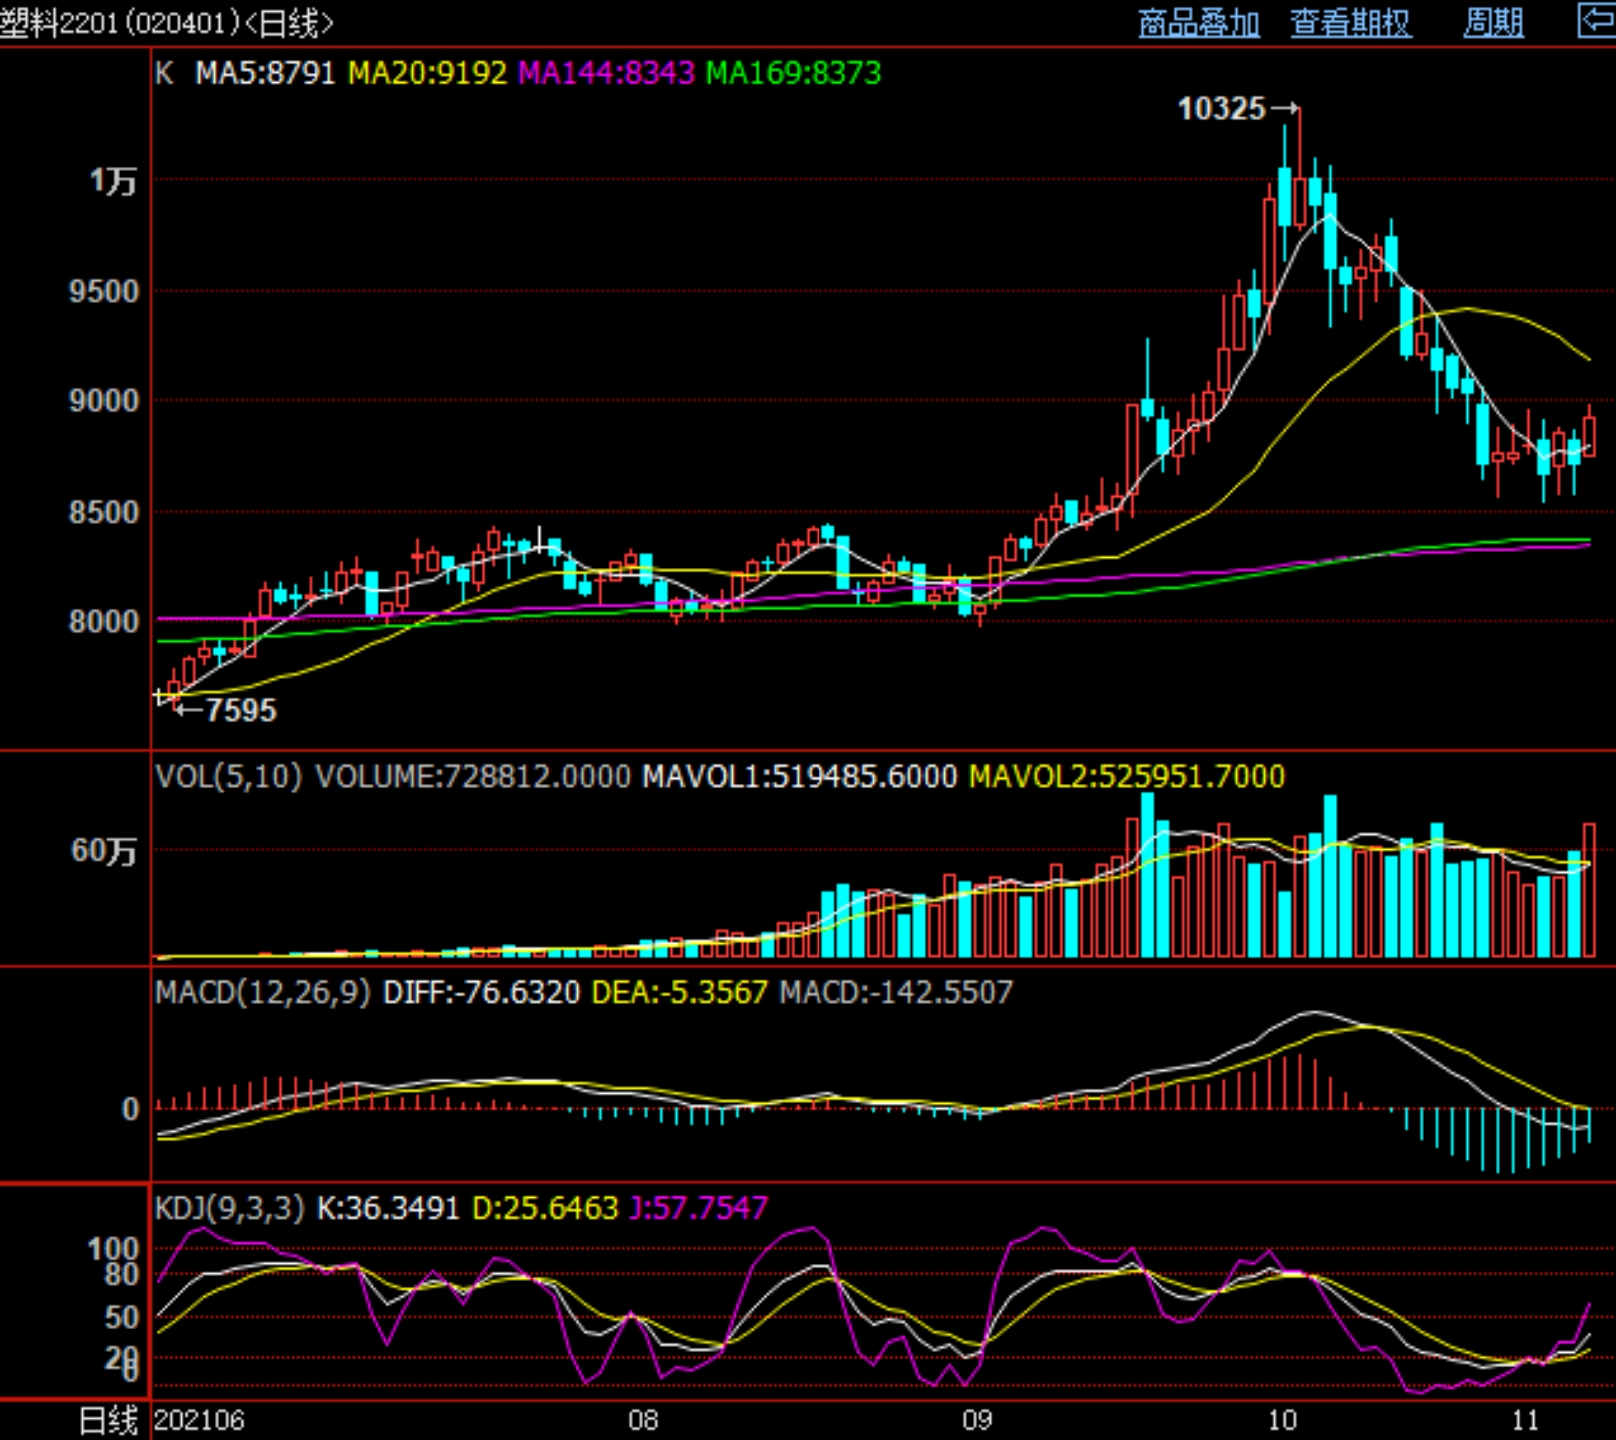Open the 查看期权 options link

coord(1350,23)
